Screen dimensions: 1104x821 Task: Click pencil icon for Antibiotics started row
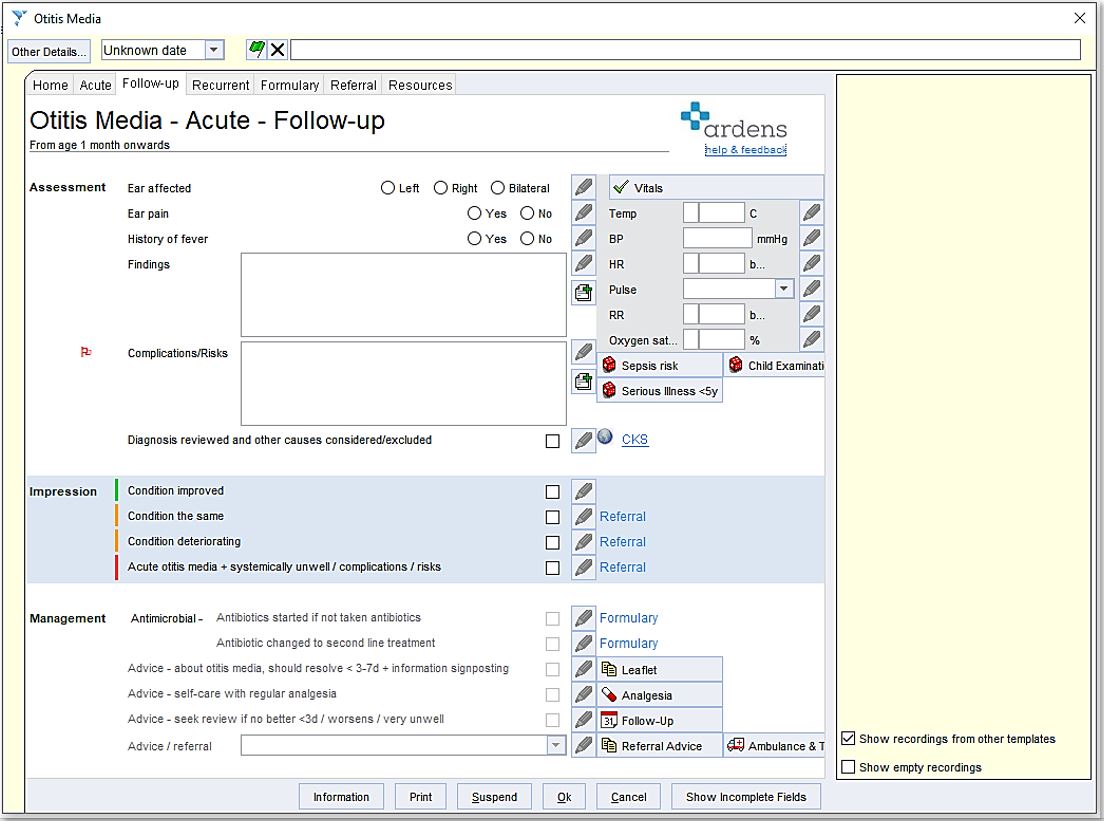(583, 618)
